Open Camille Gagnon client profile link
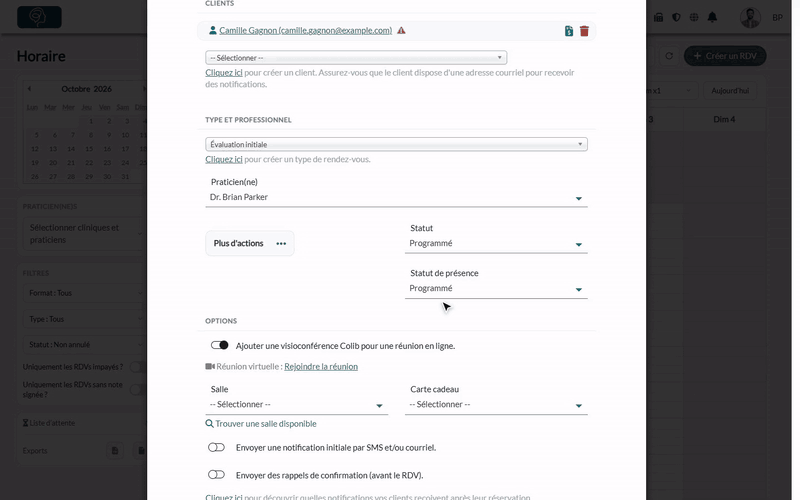This screenshot has height=500, width=800. [306, 31]
